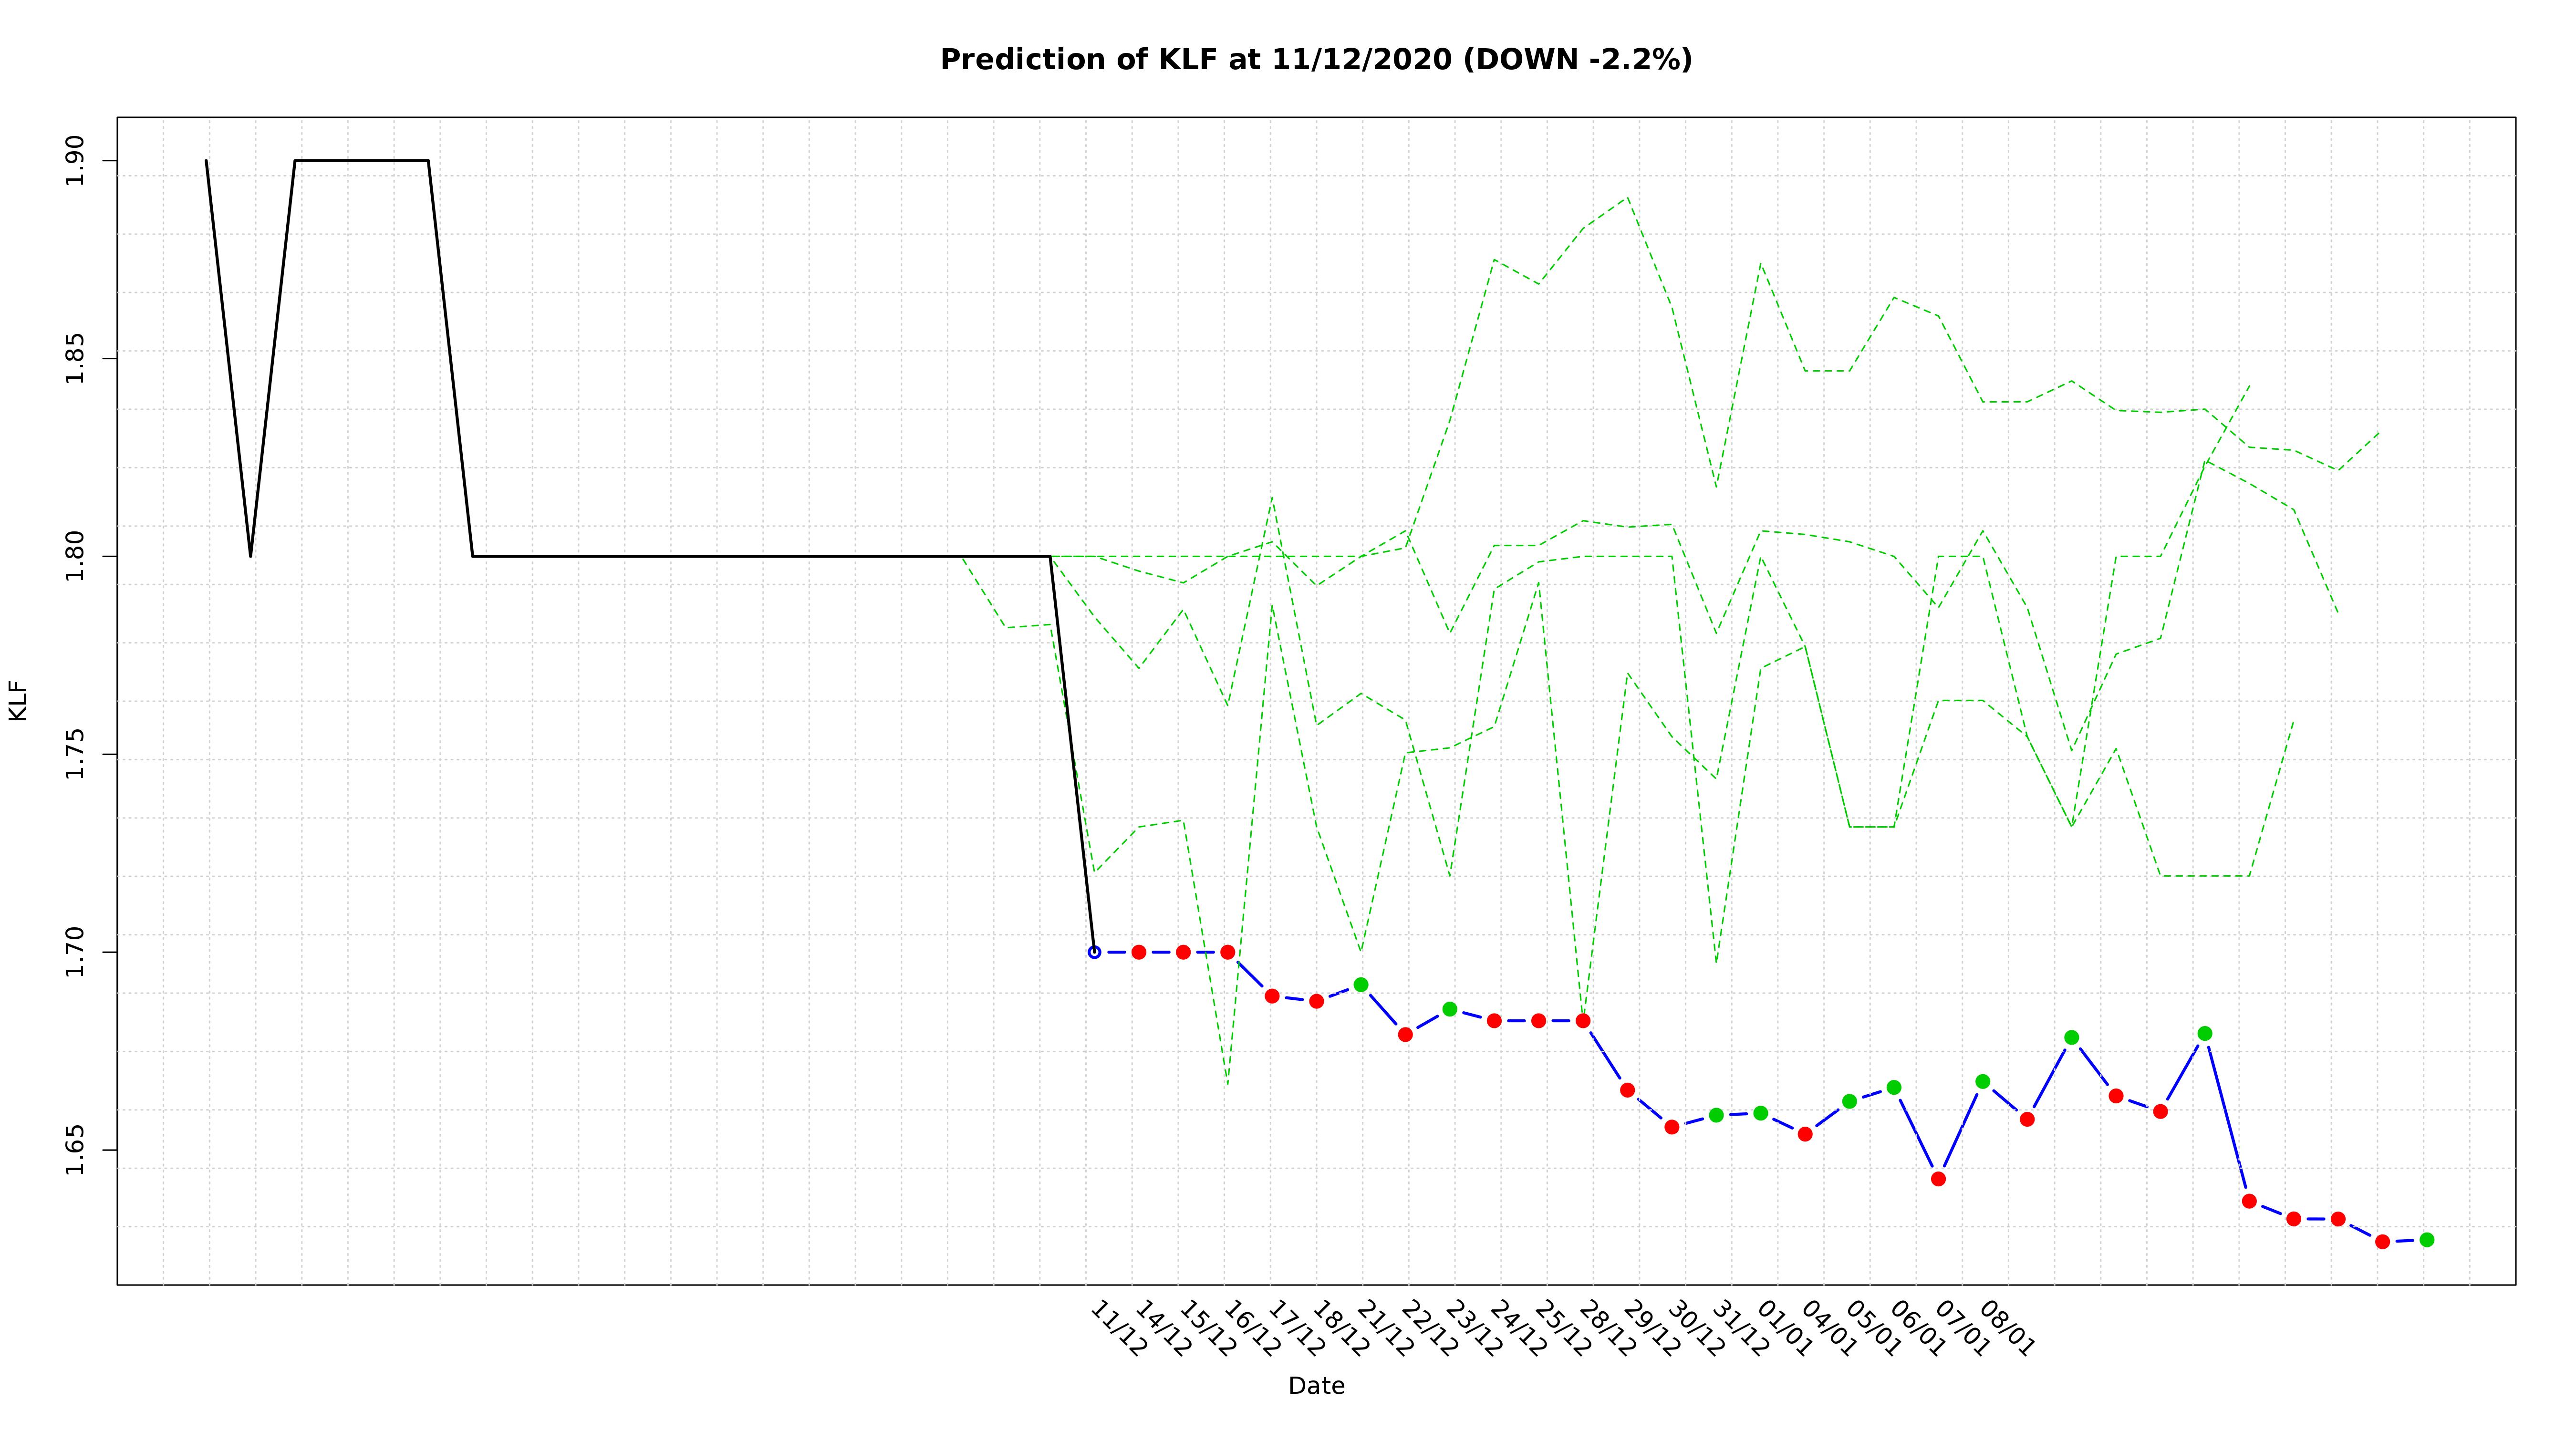The width and height of the screenshot is (2576, 1431).
Task: Click the lowest red point at 07/01
Action: (x=1938, y=1179)
